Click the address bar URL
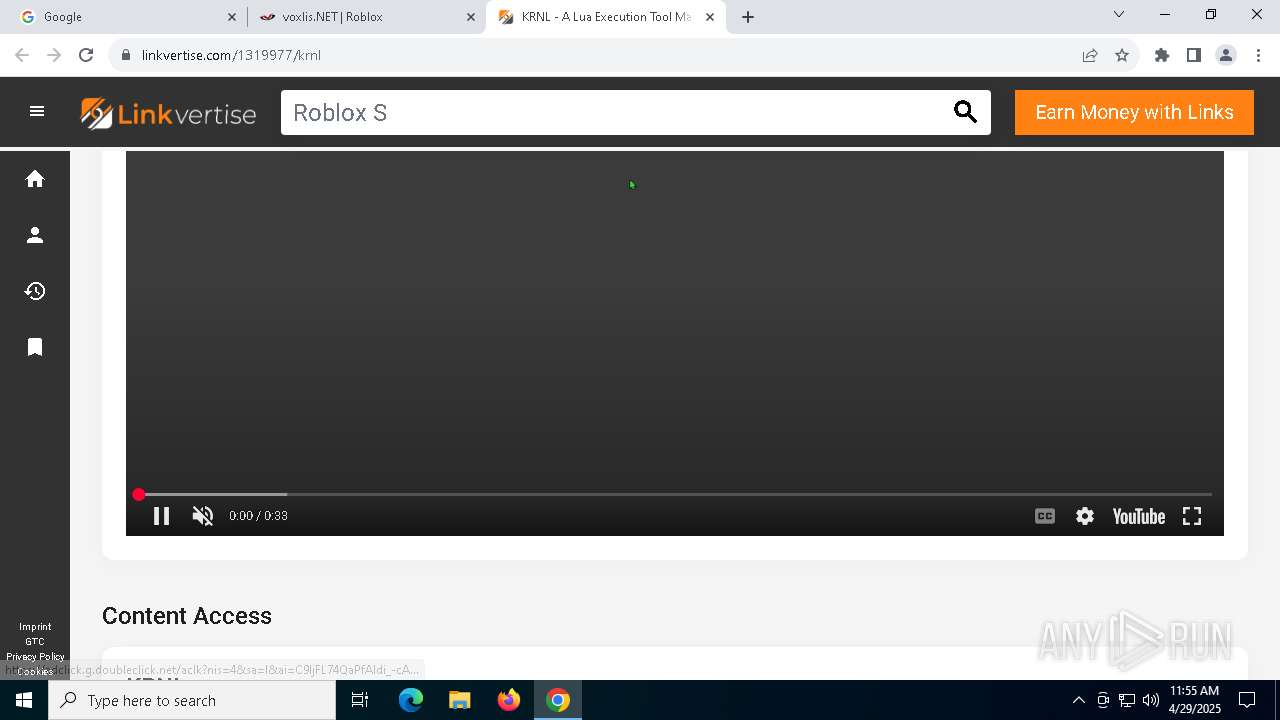The height and width of the screenshot is (720, 1280). coord(231,55)
